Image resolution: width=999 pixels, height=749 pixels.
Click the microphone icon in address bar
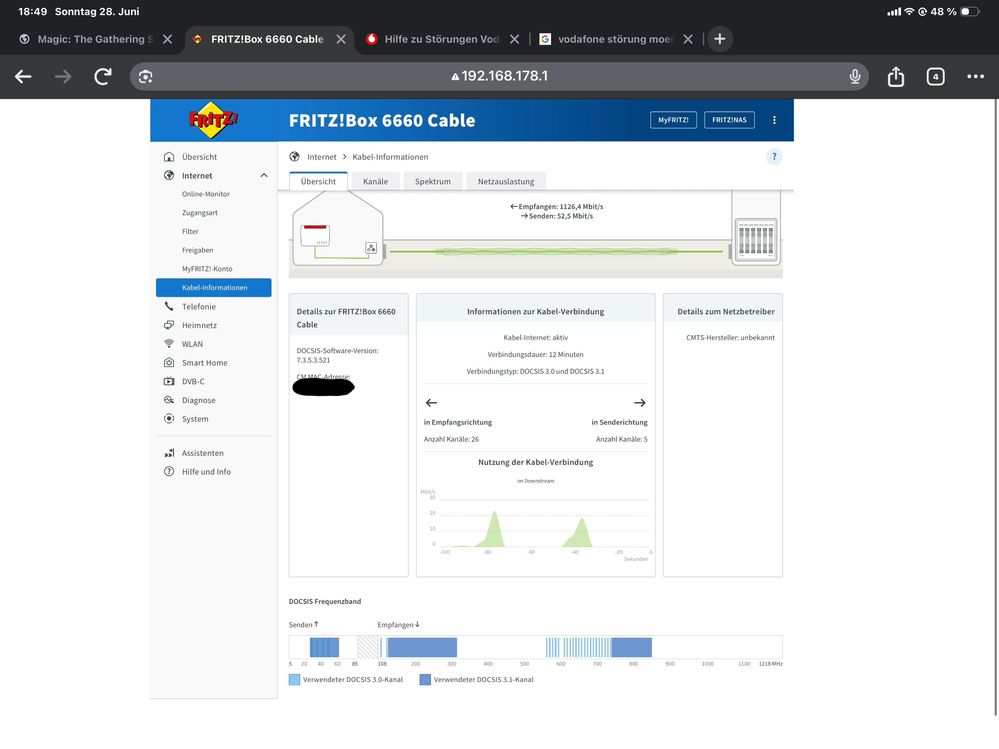click(855, 76)
